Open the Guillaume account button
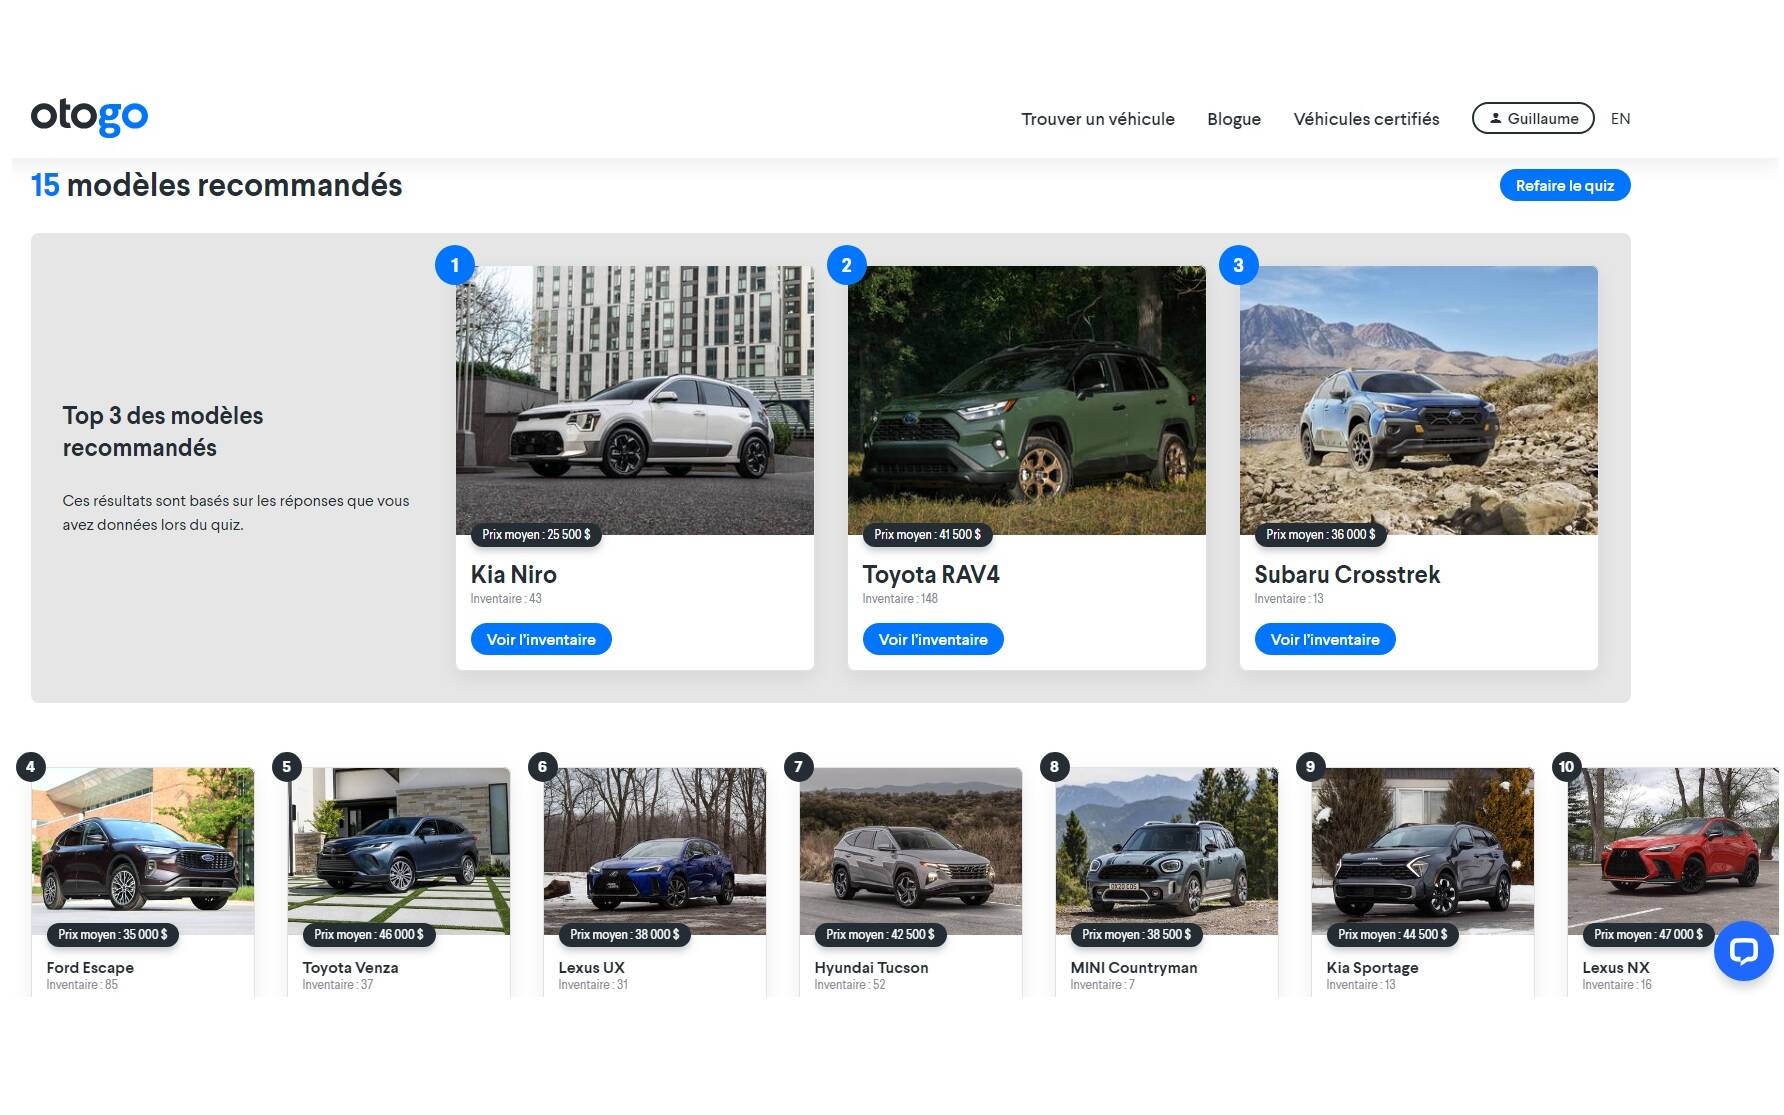The height and width of the screenshot is (1115, 1784). (x=1533, y=118)
